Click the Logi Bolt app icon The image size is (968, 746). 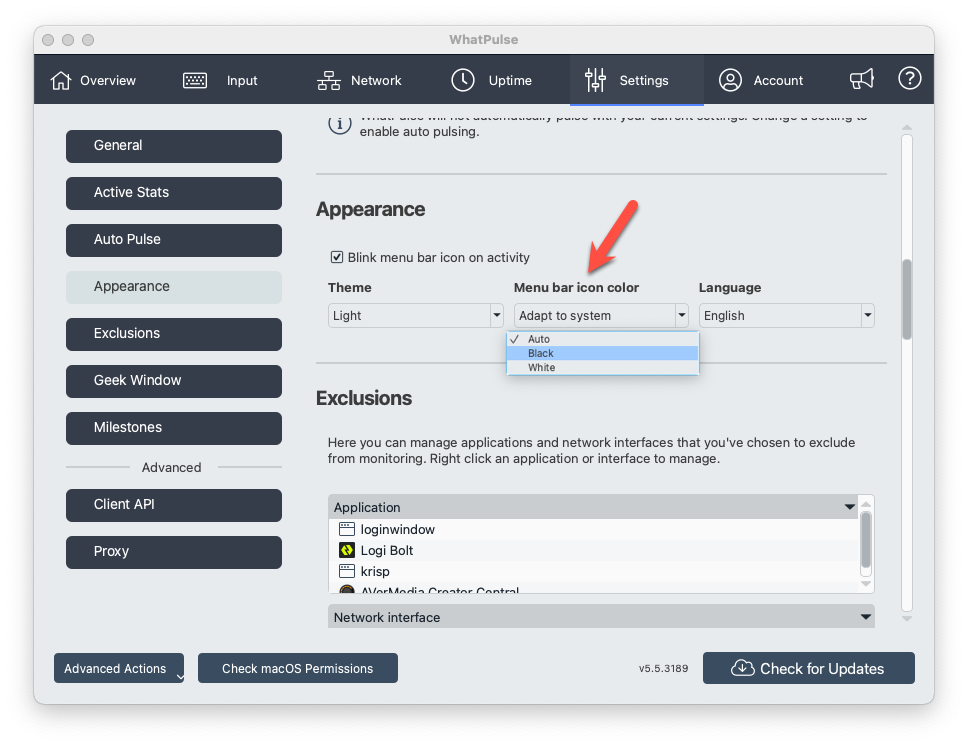tap(347, 550)
